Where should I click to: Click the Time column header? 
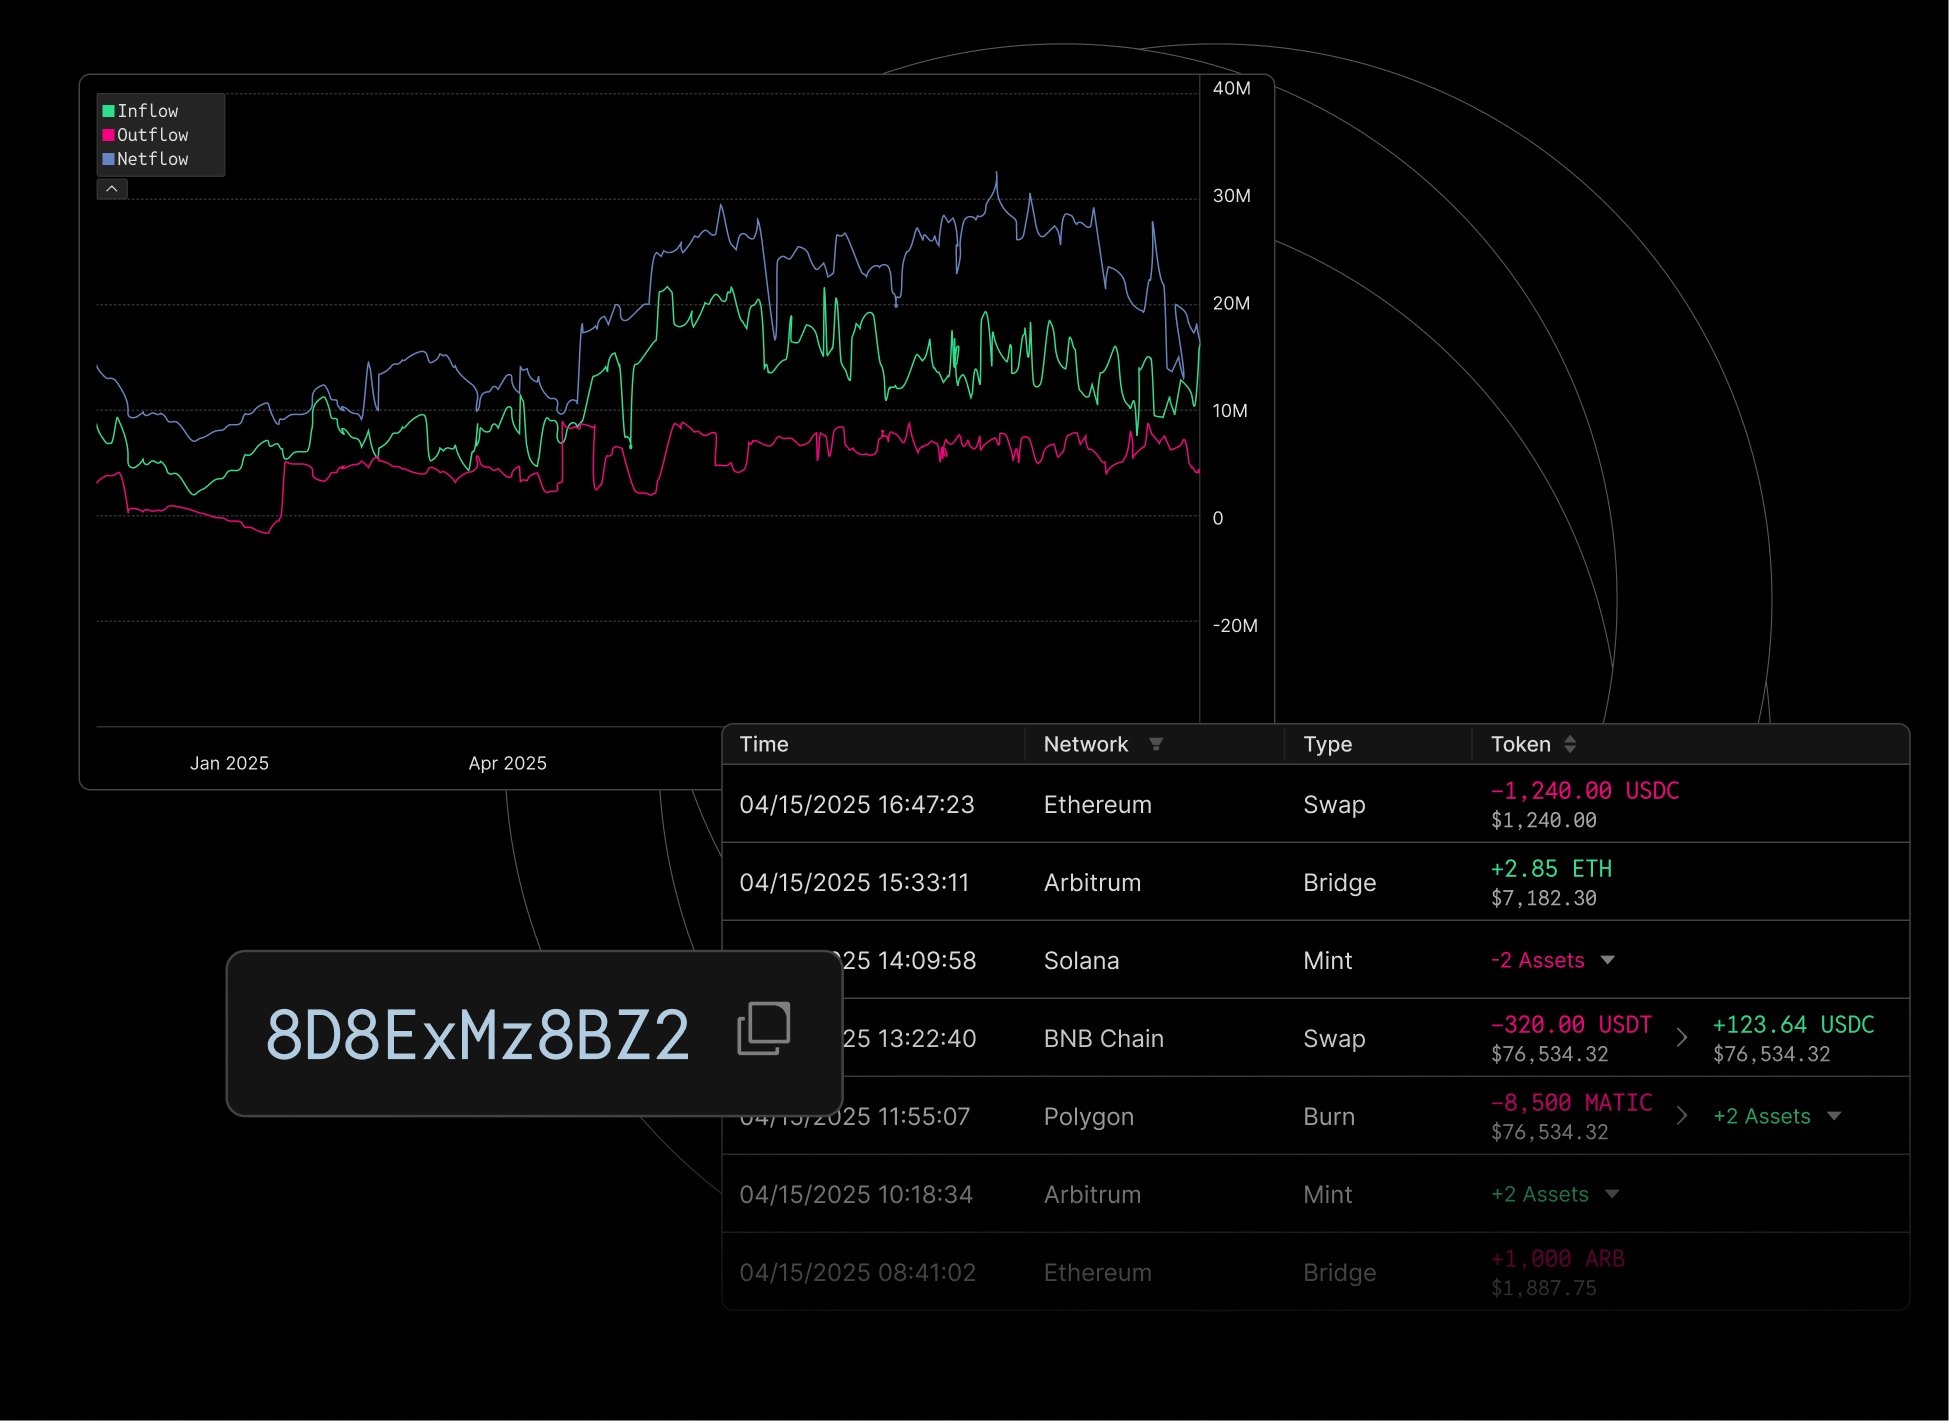(764, 744)
